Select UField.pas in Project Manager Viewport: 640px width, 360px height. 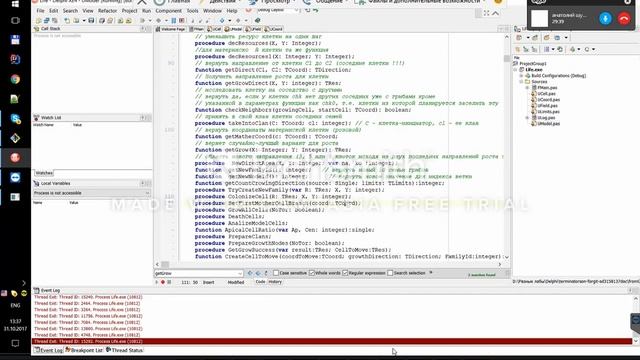(x=547, y=106)
